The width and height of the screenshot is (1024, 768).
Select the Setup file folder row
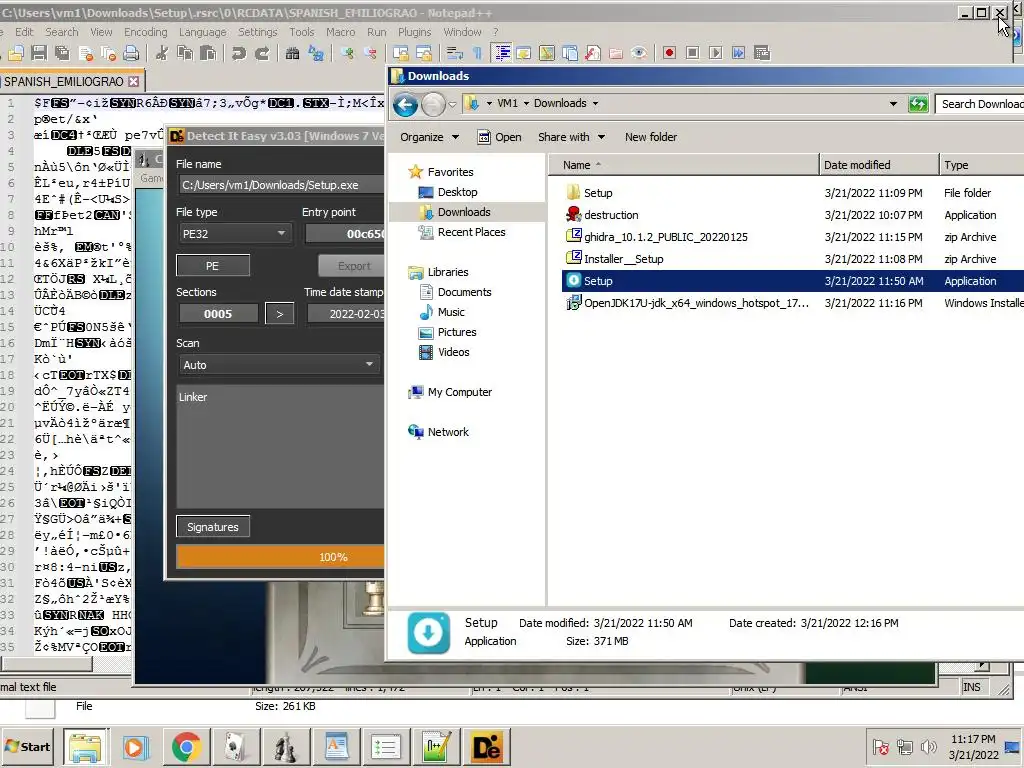[793, 193]
